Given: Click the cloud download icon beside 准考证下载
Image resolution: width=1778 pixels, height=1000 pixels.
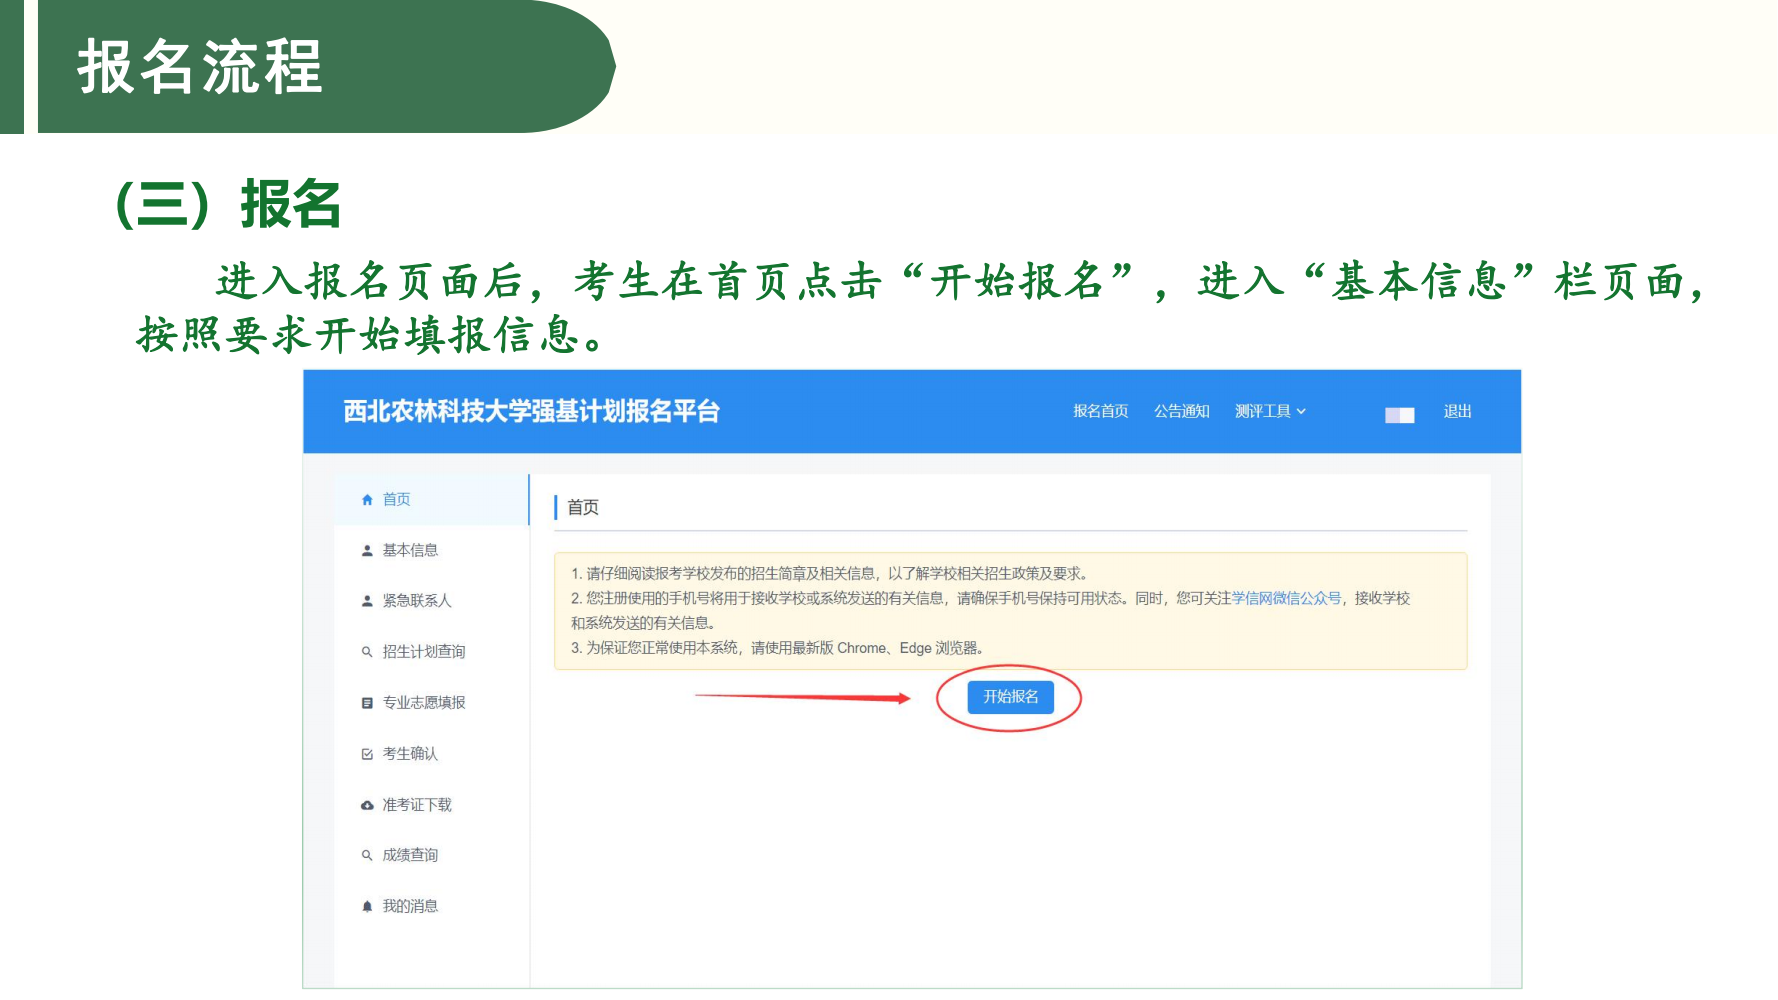Looking at the screenshot, I should coord(367,805).
